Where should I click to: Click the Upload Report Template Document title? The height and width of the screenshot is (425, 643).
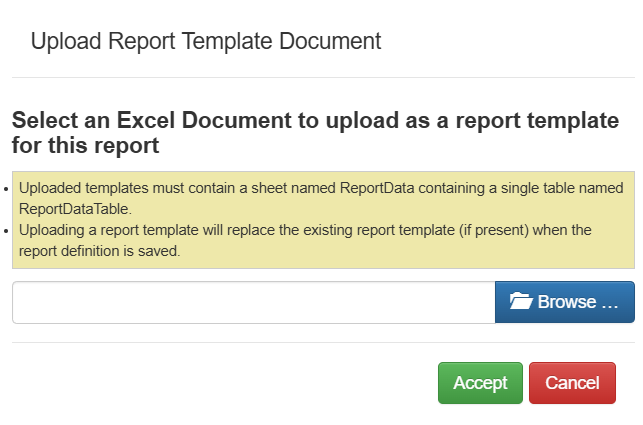click(x=206, y=41)
